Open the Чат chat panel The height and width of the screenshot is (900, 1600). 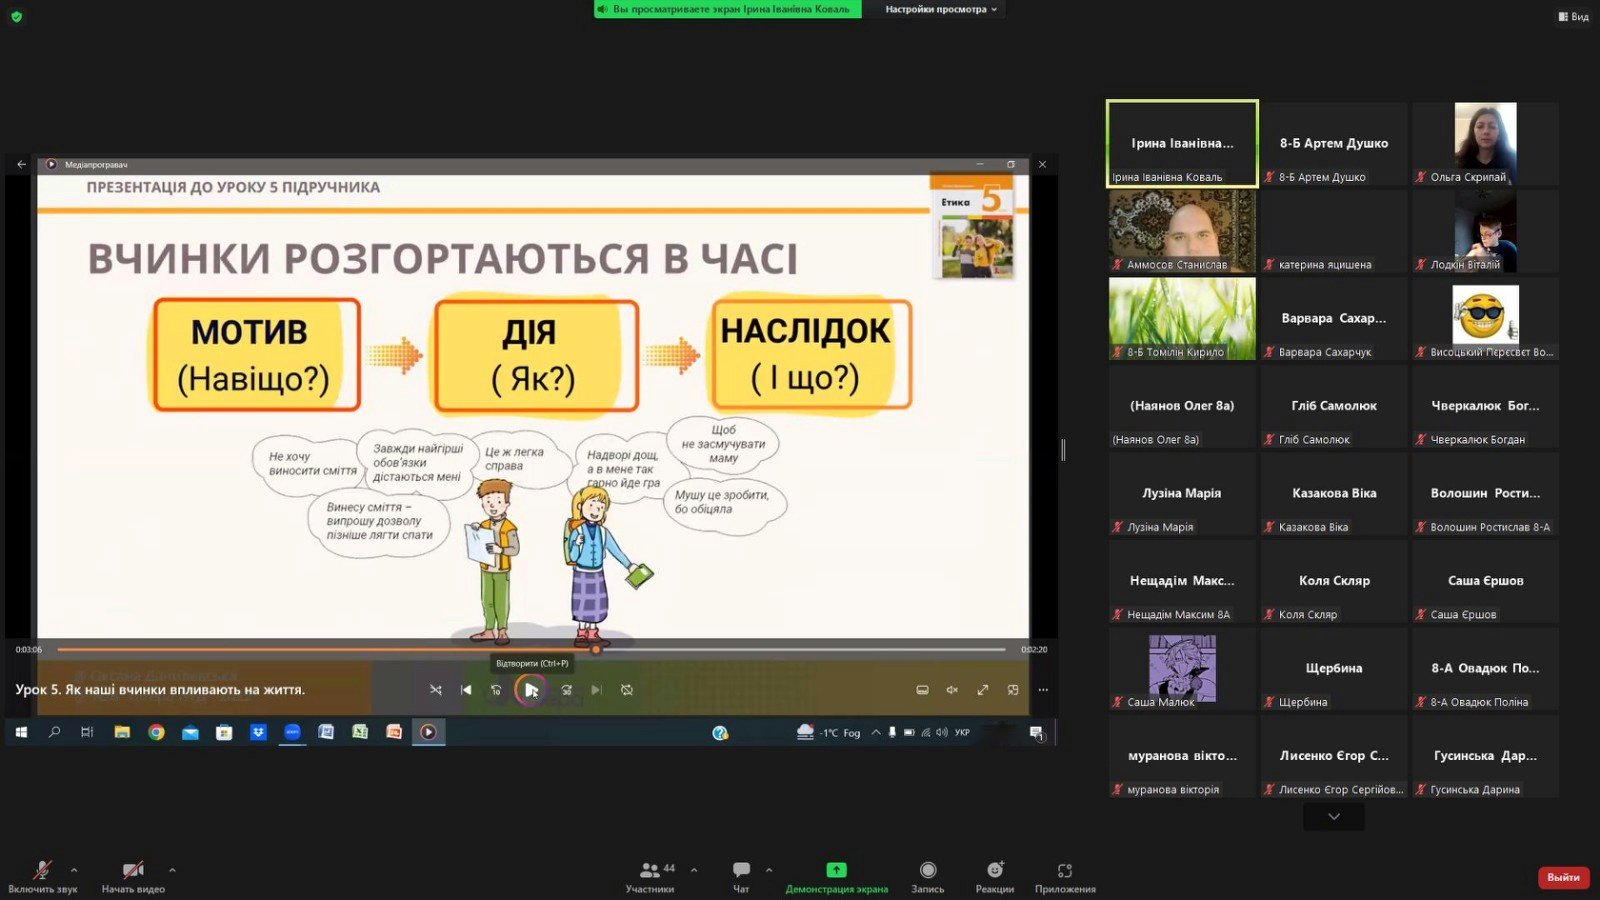(741, 876)
